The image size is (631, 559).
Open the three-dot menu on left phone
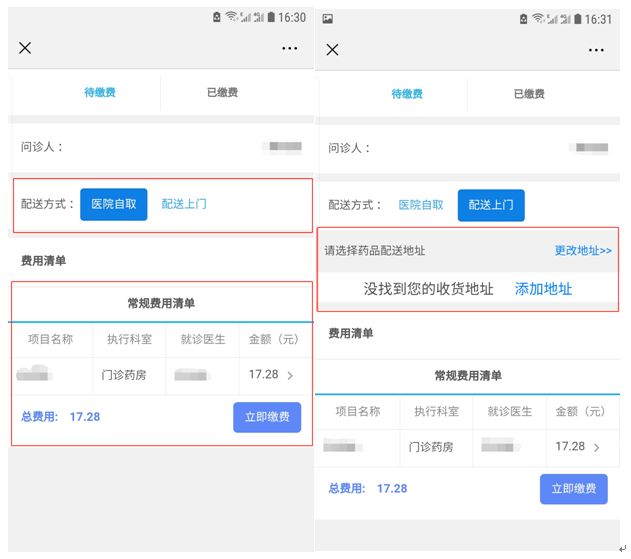click(x=290, y=48)
